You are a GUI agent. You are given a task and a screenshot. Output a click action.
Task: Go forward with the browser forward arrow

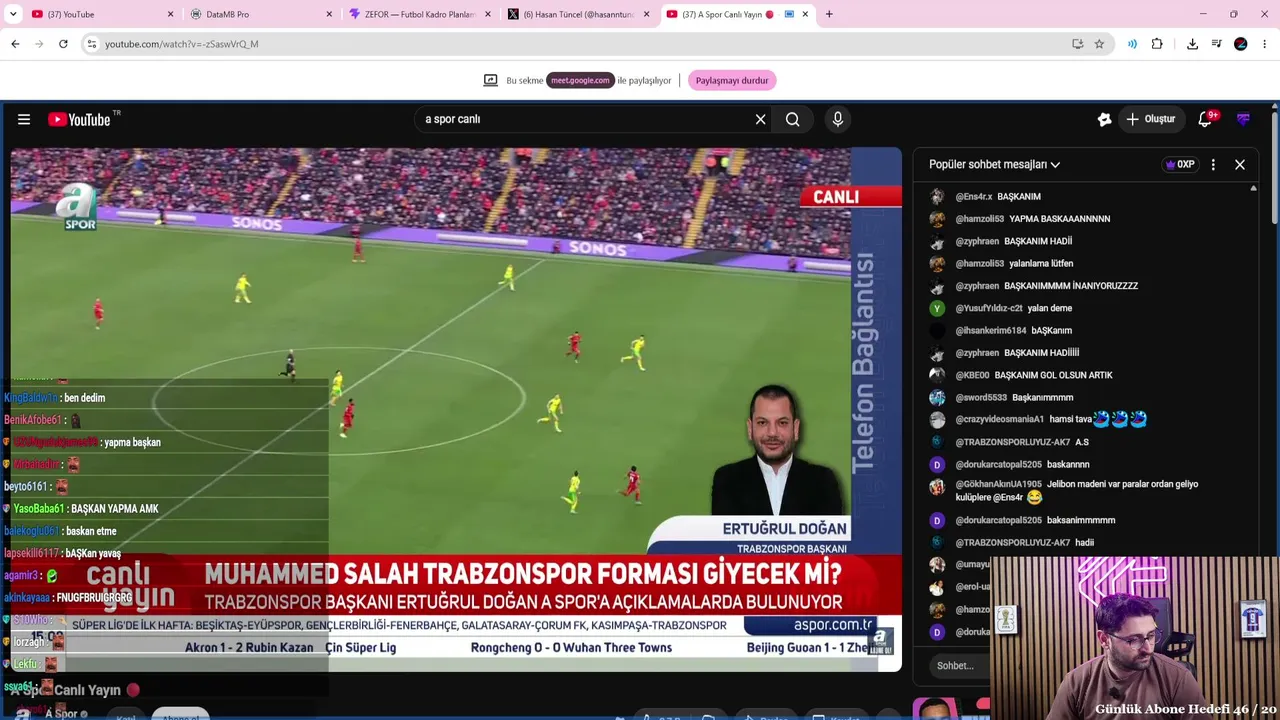coord(39,44)
